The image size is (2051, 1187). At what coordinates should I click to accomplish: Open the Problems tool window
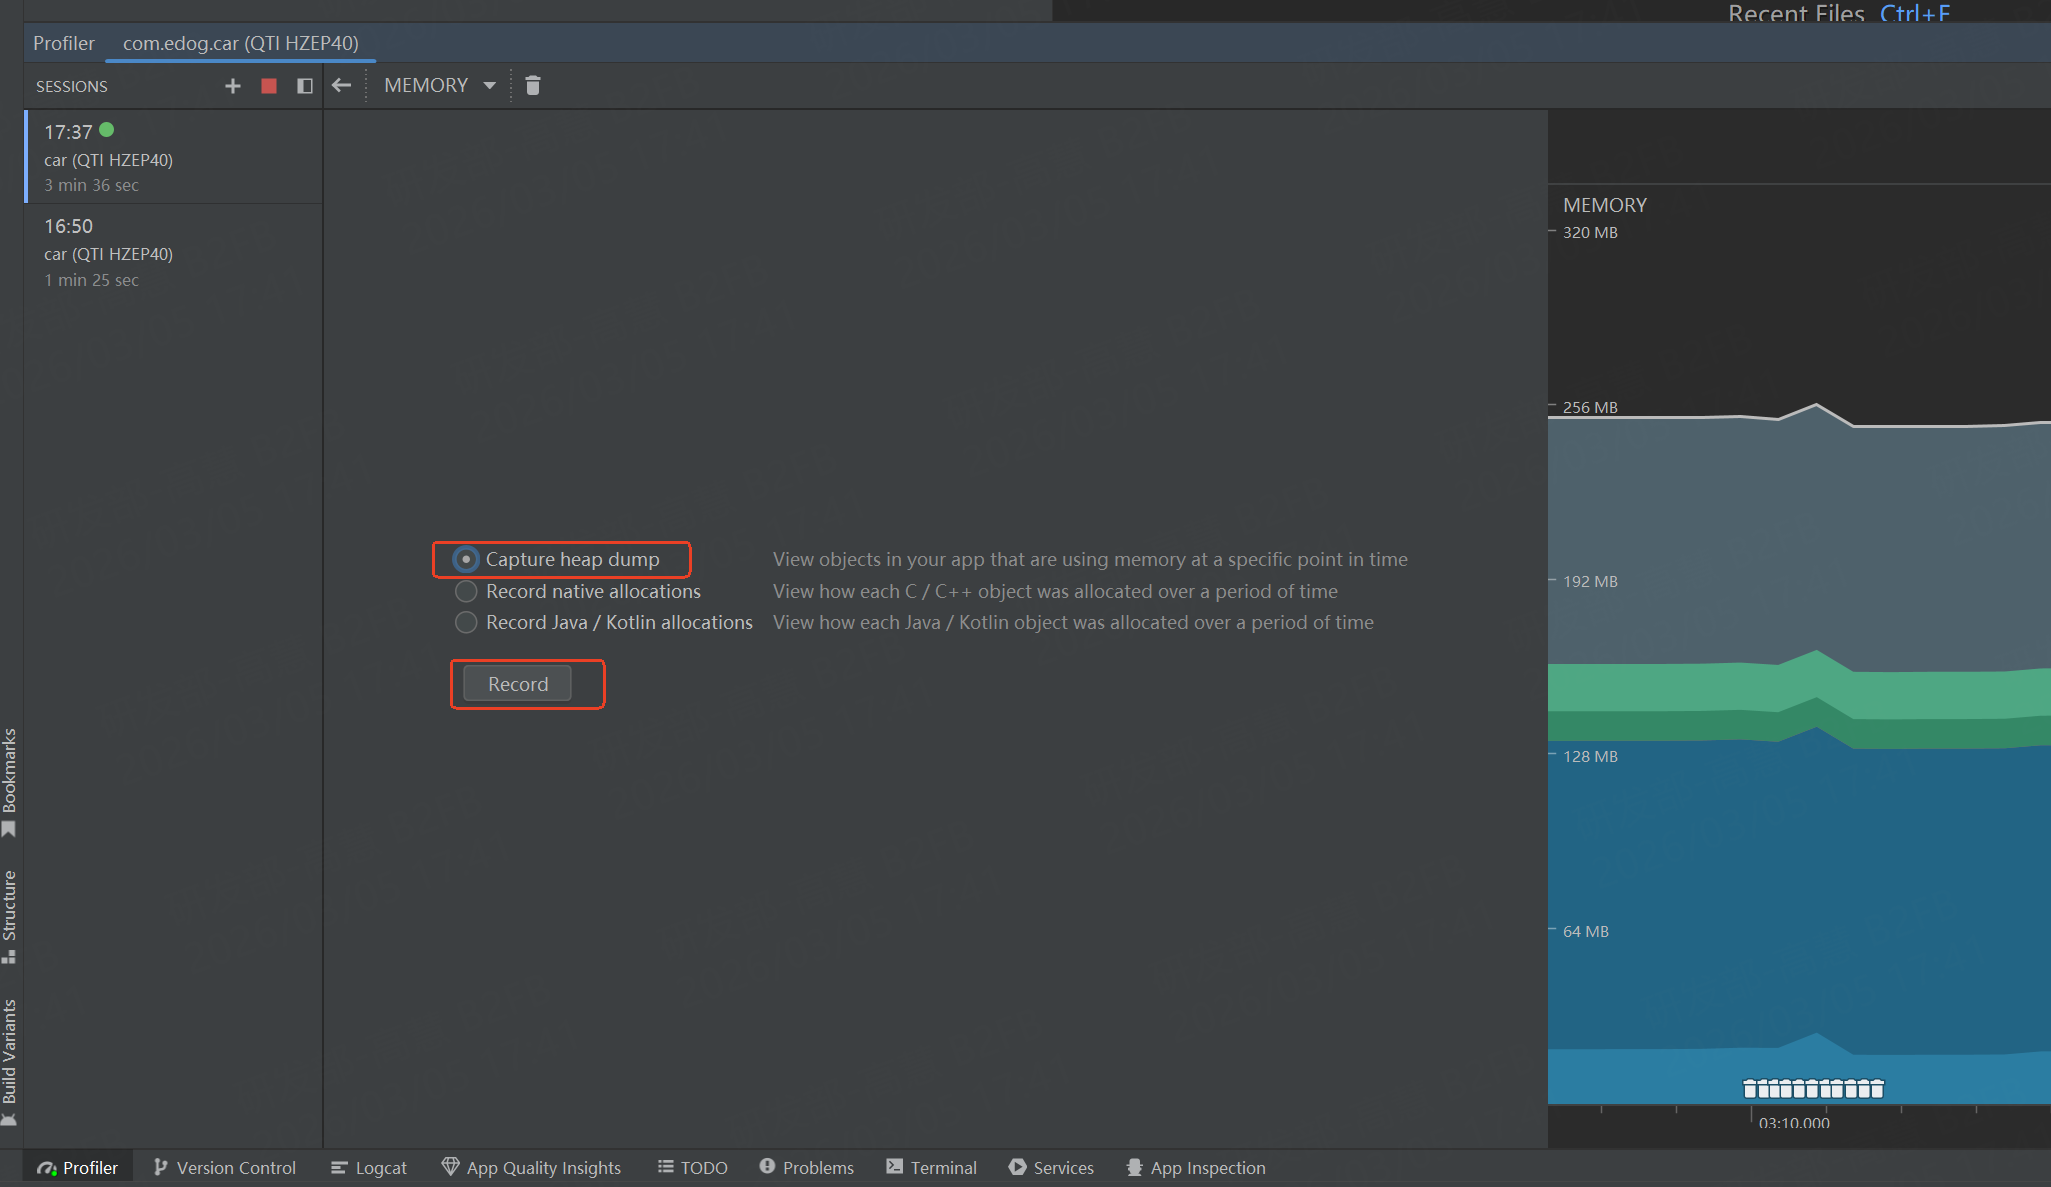click(807, 1167)
